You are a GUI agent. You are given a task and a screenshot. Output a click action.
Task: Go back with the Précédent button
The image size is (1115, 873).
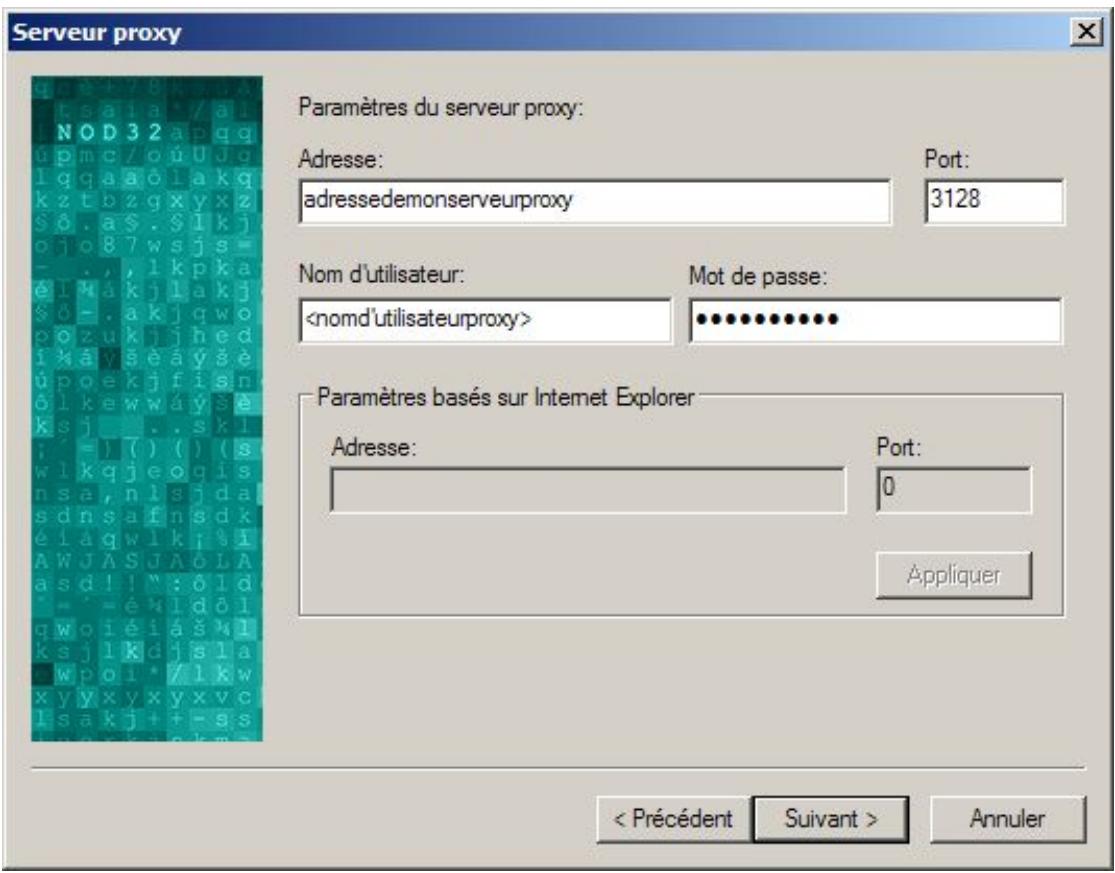pos(673,819)
